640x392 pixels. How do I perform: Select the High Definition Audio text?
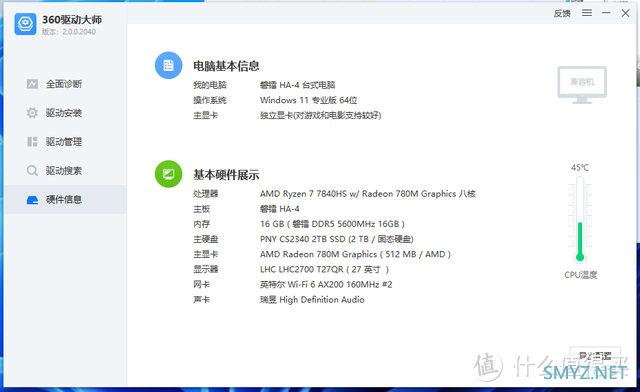(312, 300)
